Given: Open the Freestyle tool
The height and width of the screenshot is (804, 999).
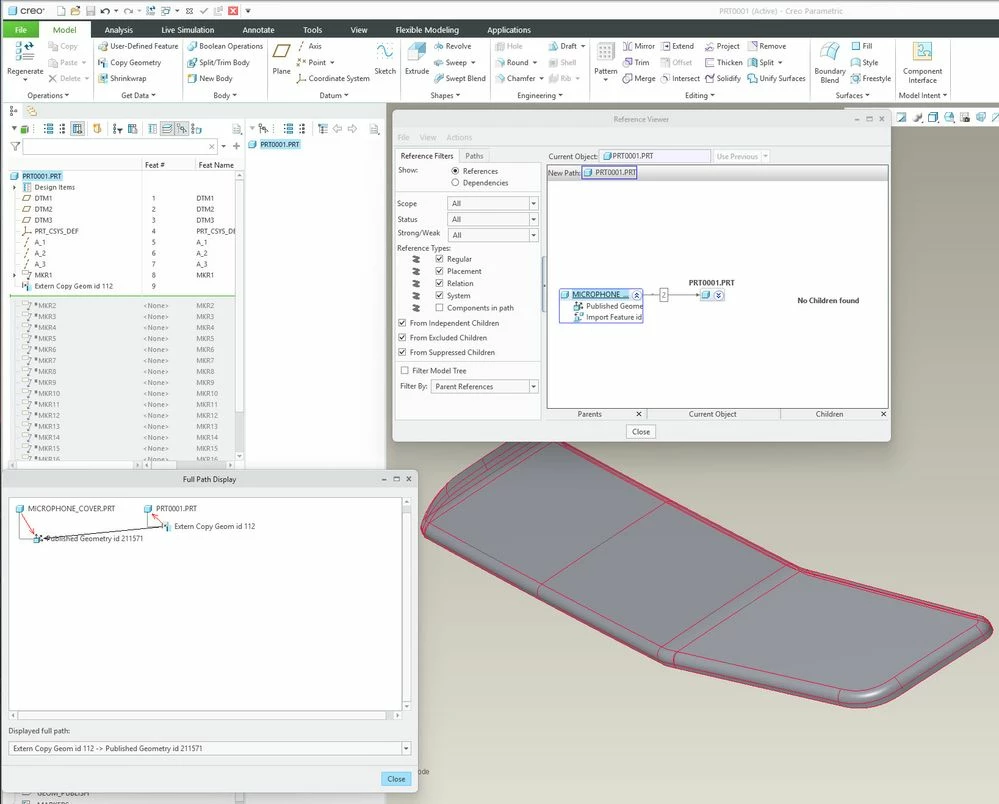Looking at the screenshot, I should (870, 78).
